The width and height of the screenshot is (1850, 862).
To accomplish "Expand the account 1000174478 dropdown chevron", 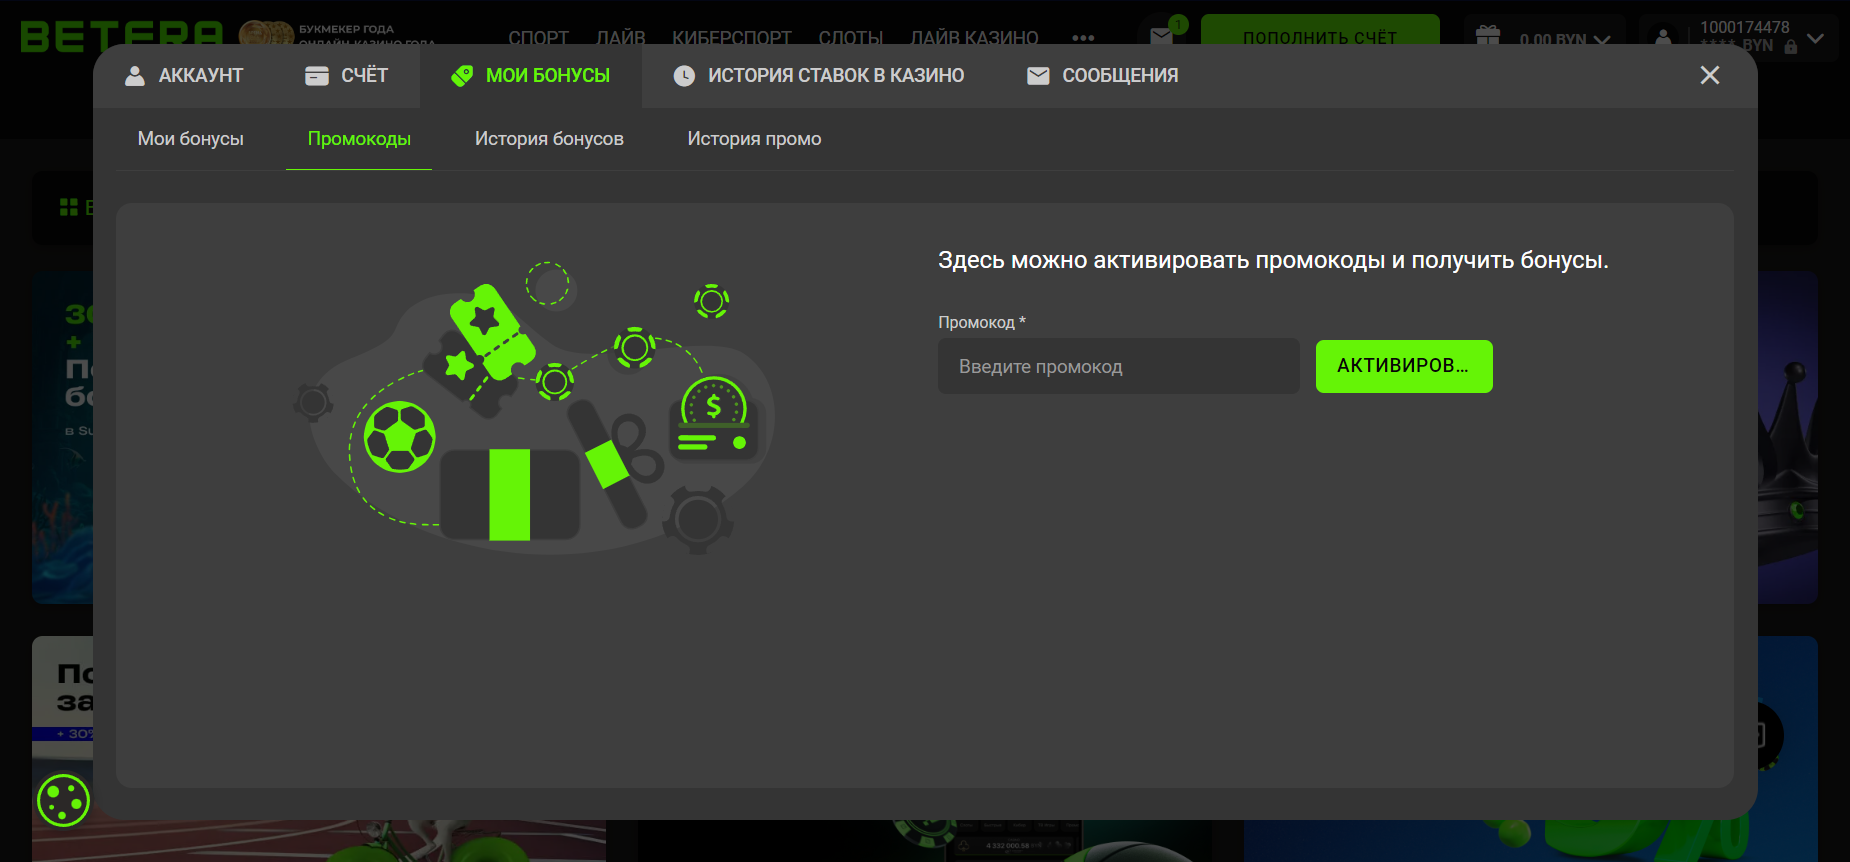I will (x=1816, y=39).
